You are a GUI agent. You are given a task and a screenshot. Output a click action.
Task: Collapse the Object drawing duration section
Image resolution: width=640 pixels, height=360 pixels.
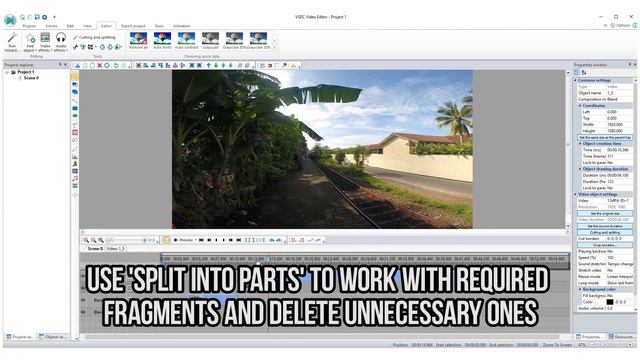click(580, 169)
